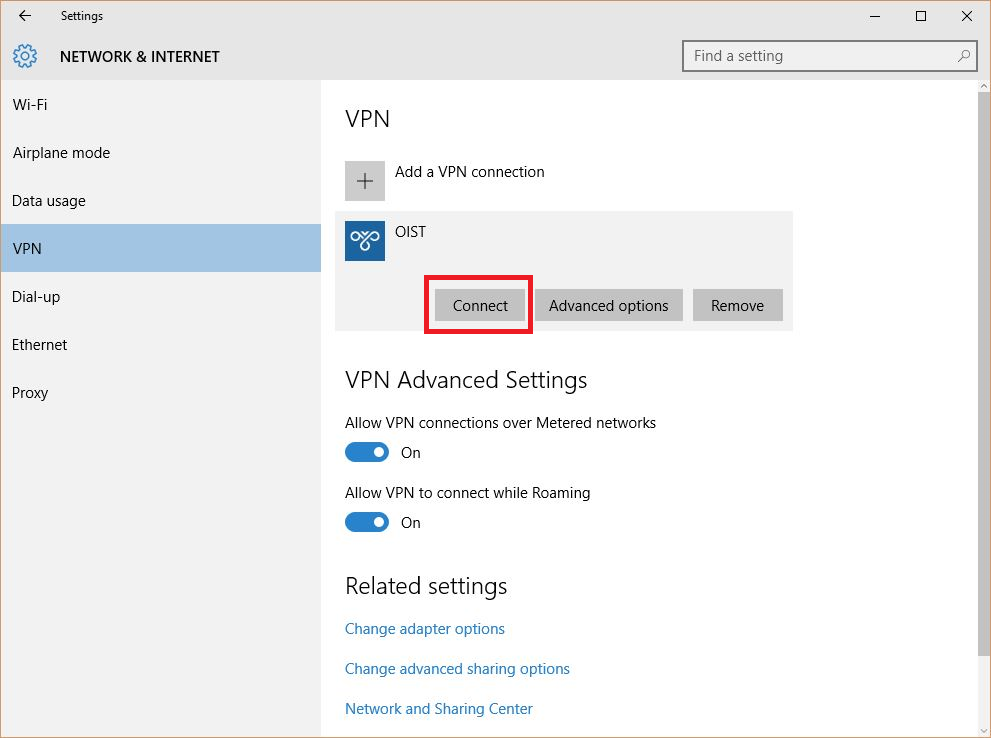
Task: Select Airplane mode in sidebar
Action: point(61,153)
